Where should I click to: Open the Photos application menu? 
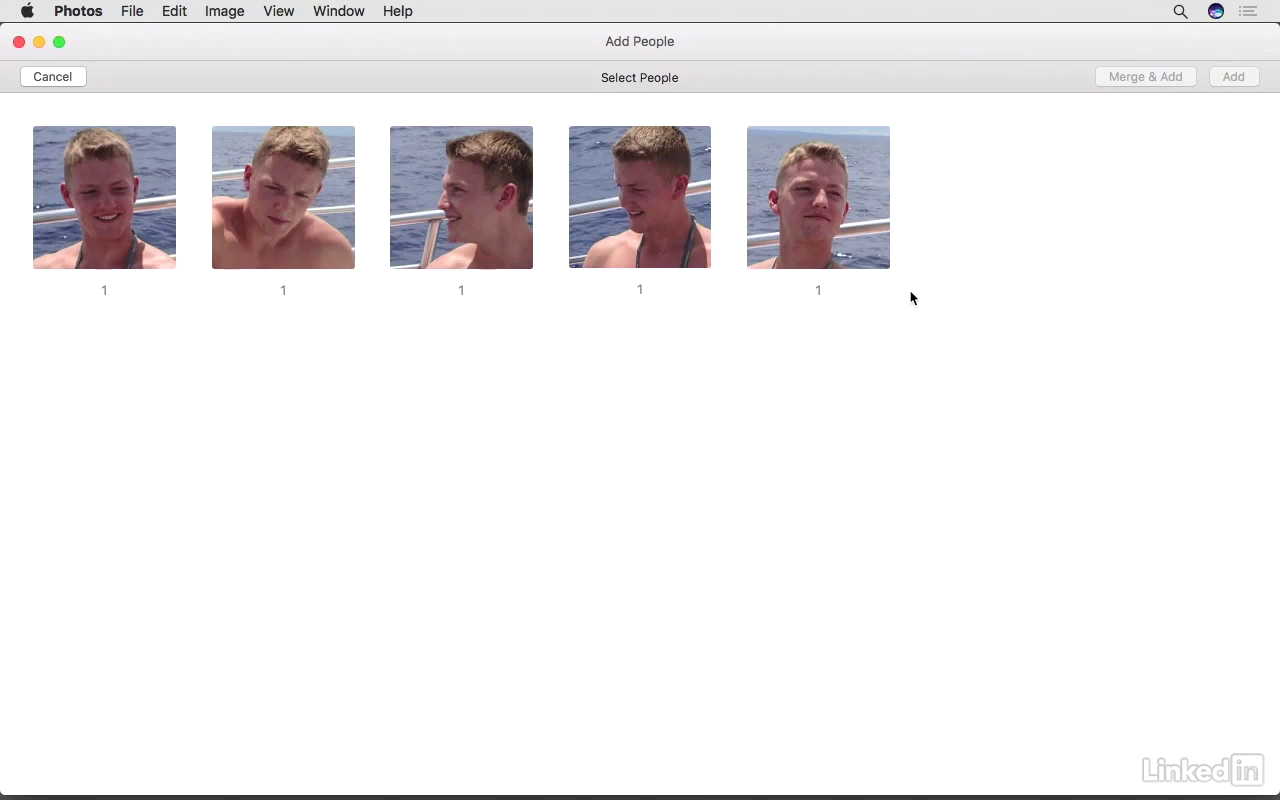pos(78,11)
